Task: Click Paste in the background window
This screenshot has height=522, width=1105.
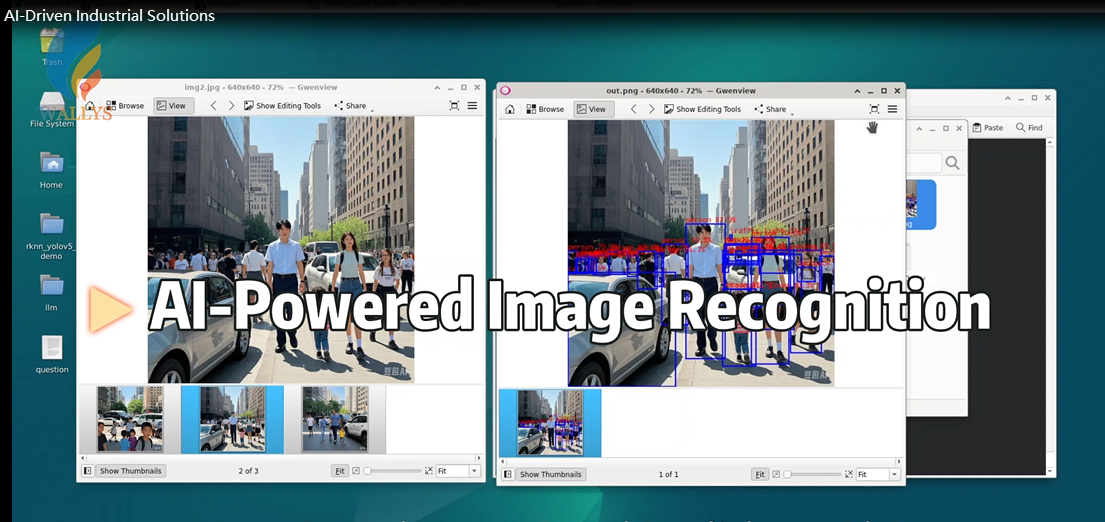Action: pos(988,128)
